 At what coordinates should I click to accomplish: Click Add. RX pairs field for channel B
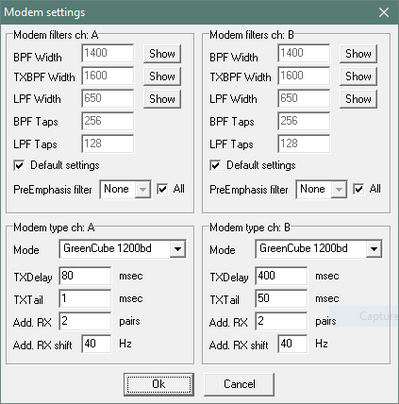[x=281, y=321]
